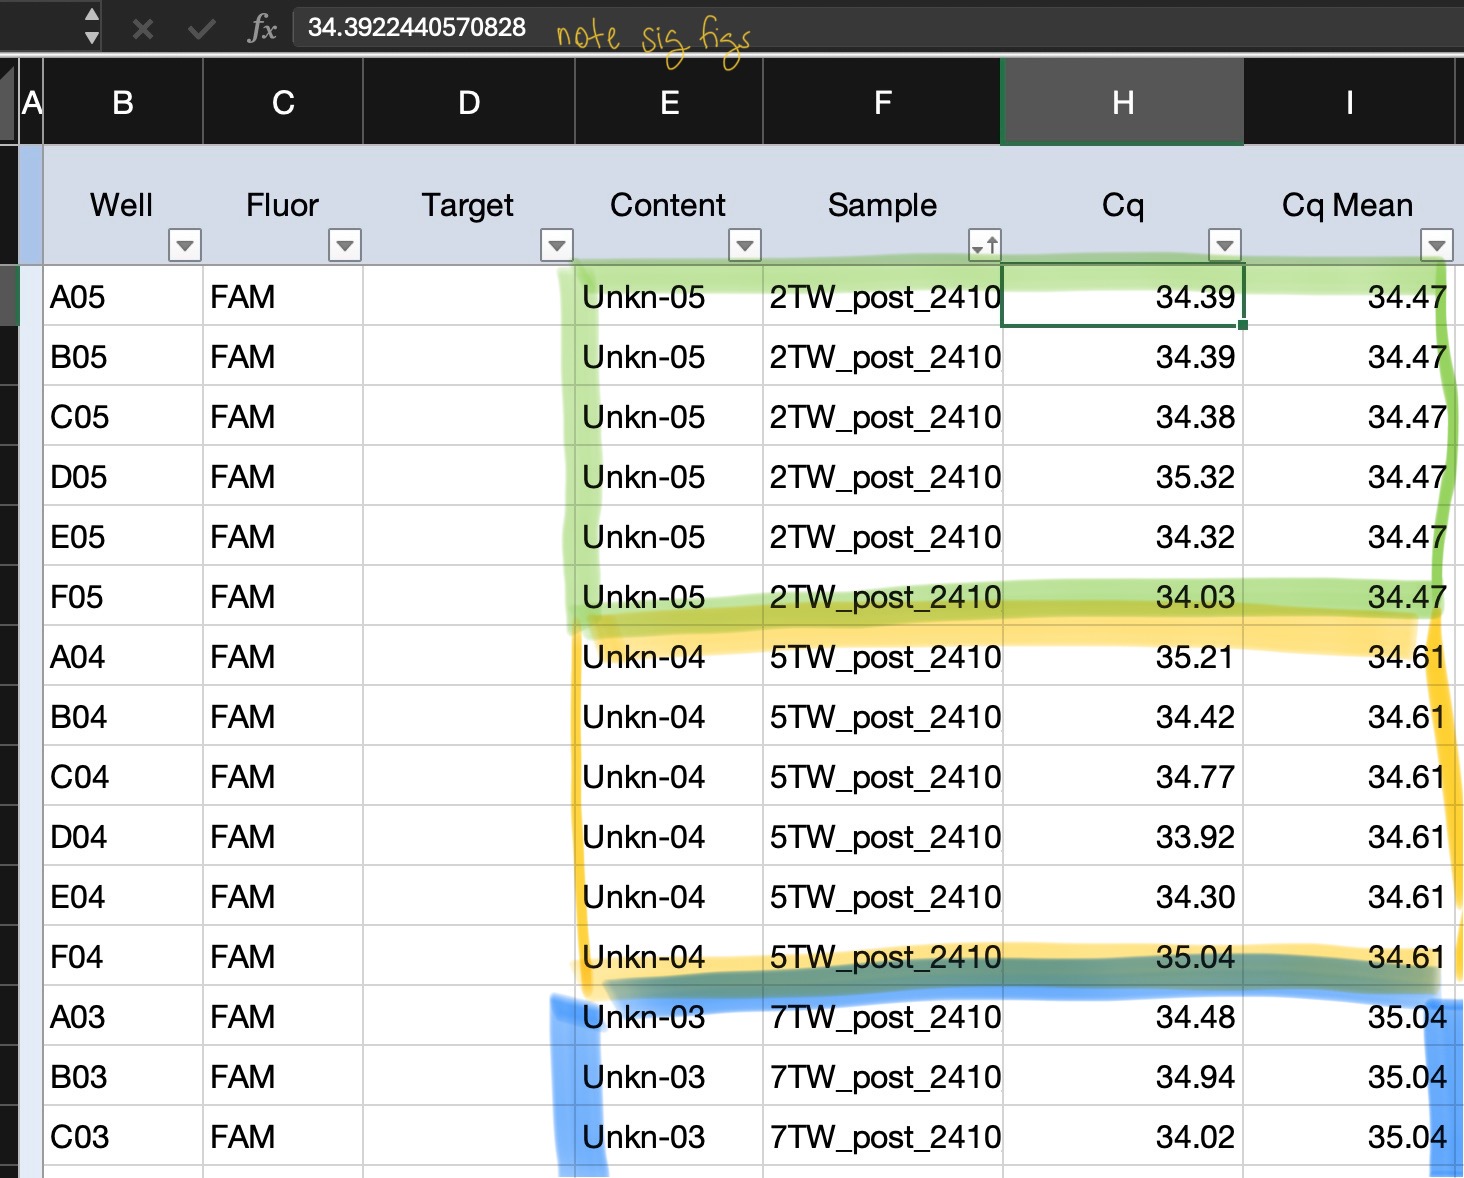Image resolution: width=1464 pixels, height=1178 pixels.
Task: Select column F header
Action: click(x=883, y=102)
